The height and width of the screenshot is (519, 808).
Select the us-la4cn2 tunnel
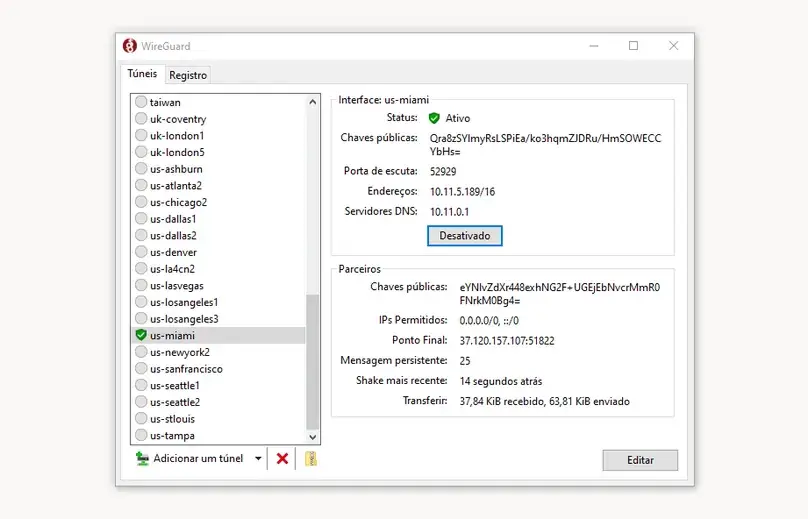click(x=218, y=269)
